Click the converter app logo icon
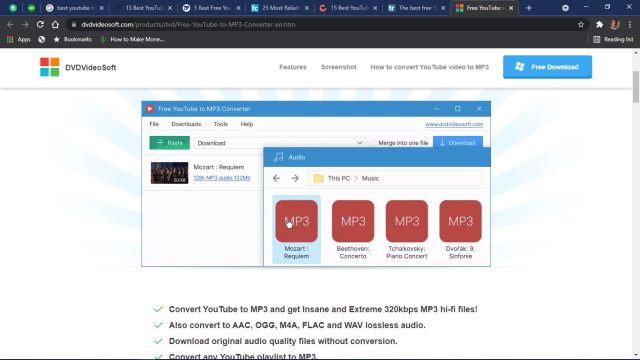Image resolution: width=640 pixels, height=360 pixels. [x=150, y=109]
